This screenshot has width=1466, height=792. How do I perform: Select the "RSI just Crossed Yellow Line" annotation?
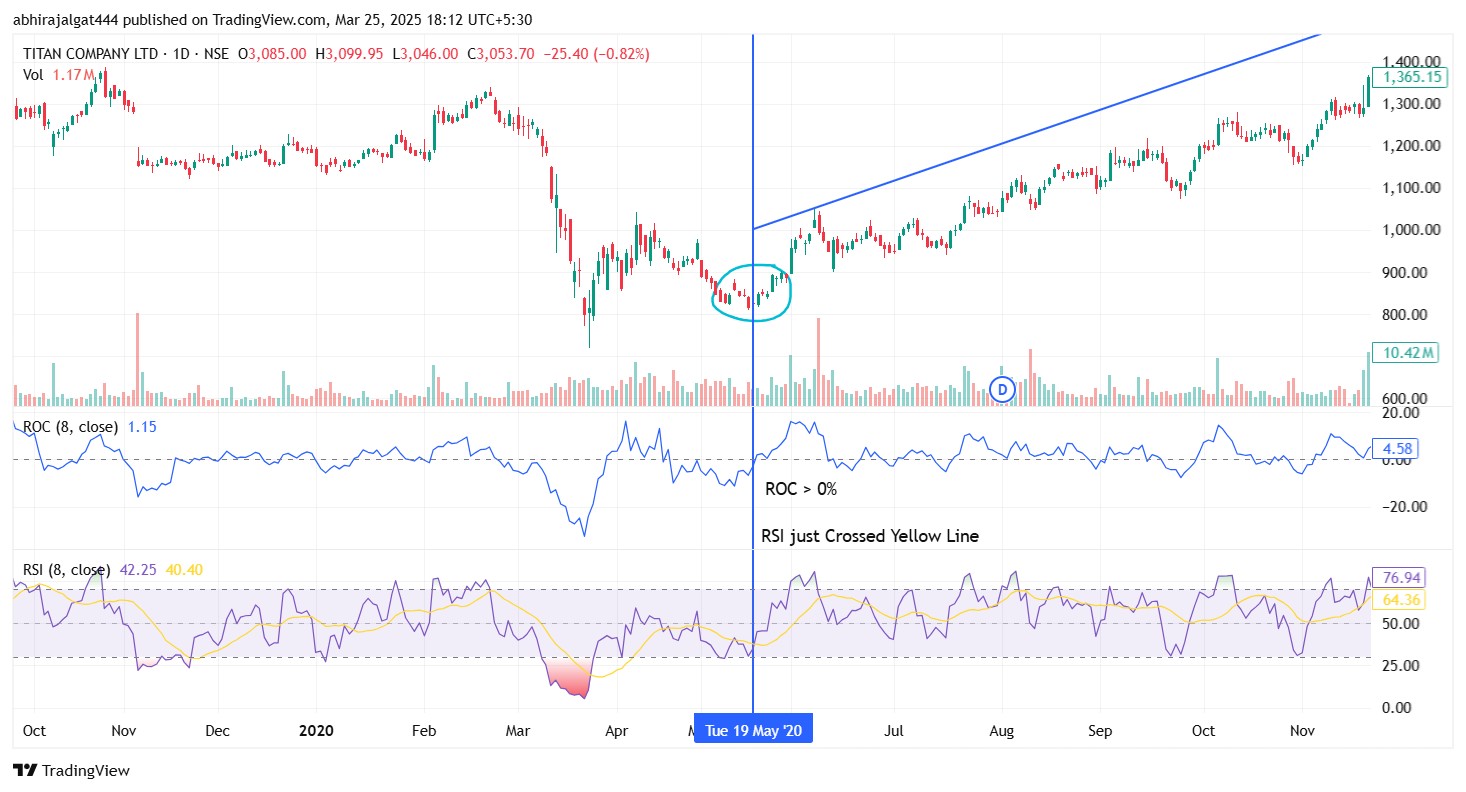(x=870, y=536)
